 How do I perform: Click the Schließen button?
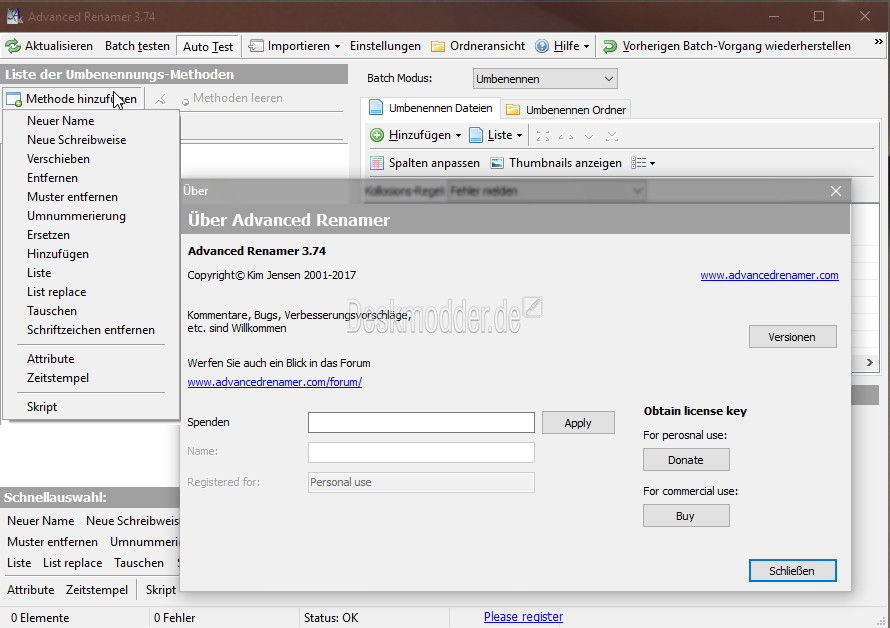(792, 571)
